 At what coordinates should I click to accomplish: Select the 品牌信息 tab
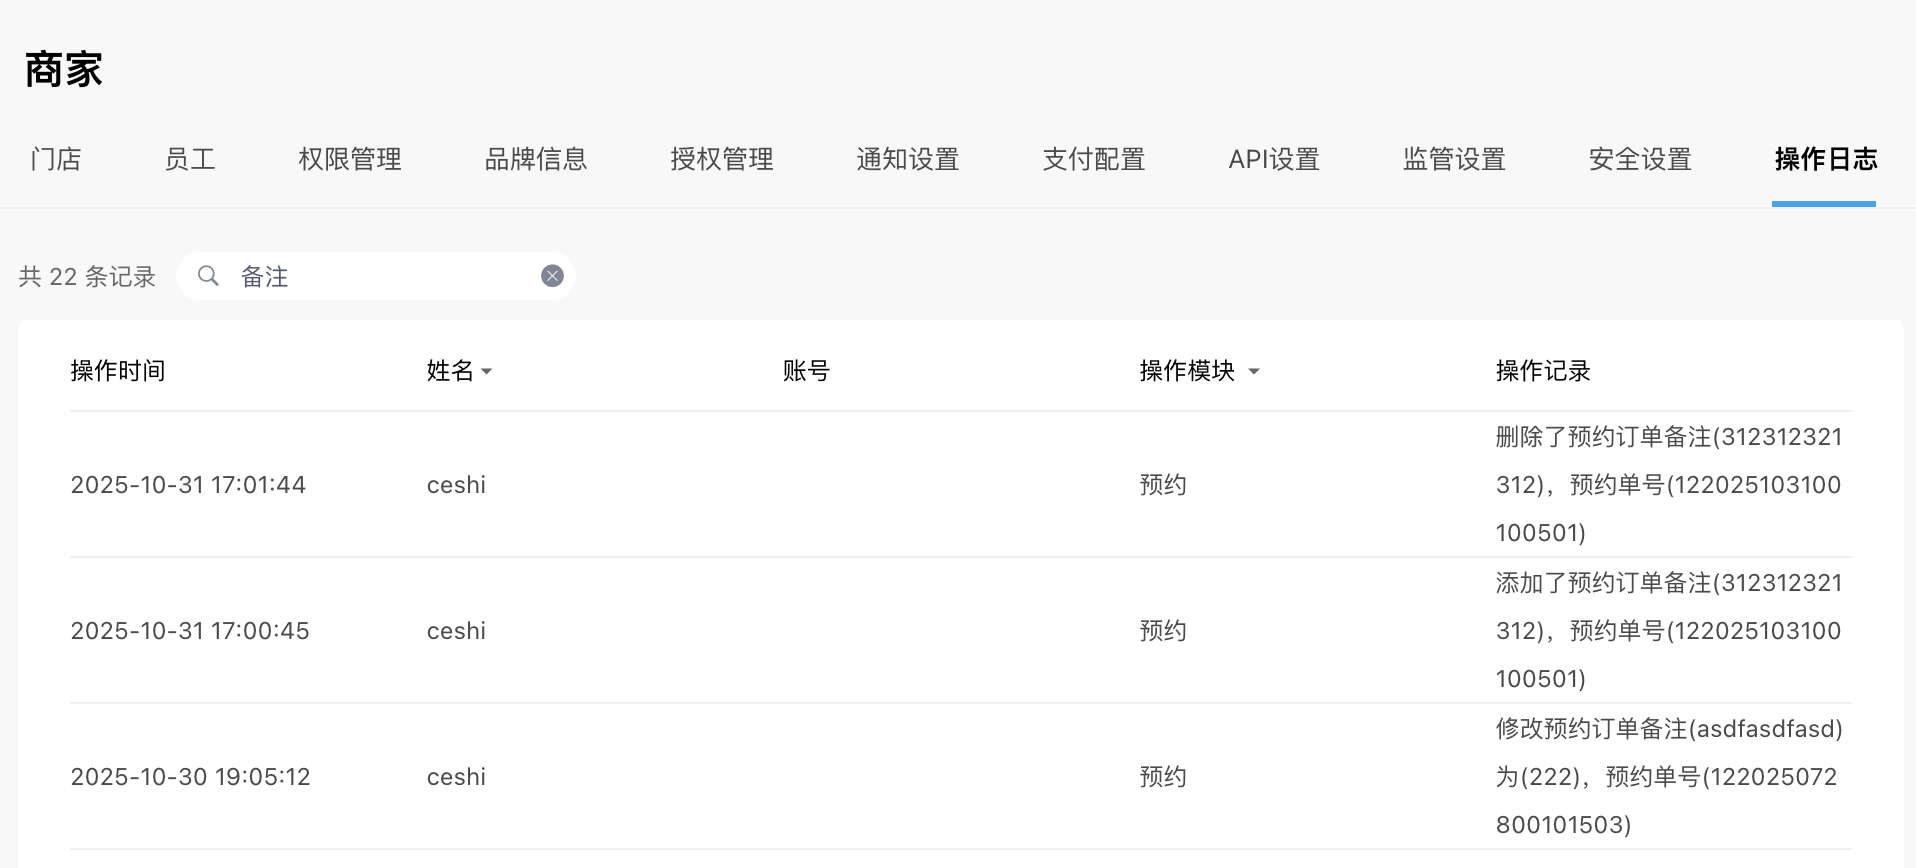[536, 159]
